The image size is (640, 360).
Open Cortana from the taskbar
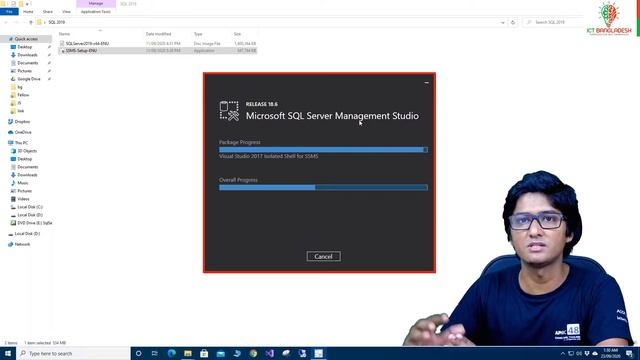point(138,353)
